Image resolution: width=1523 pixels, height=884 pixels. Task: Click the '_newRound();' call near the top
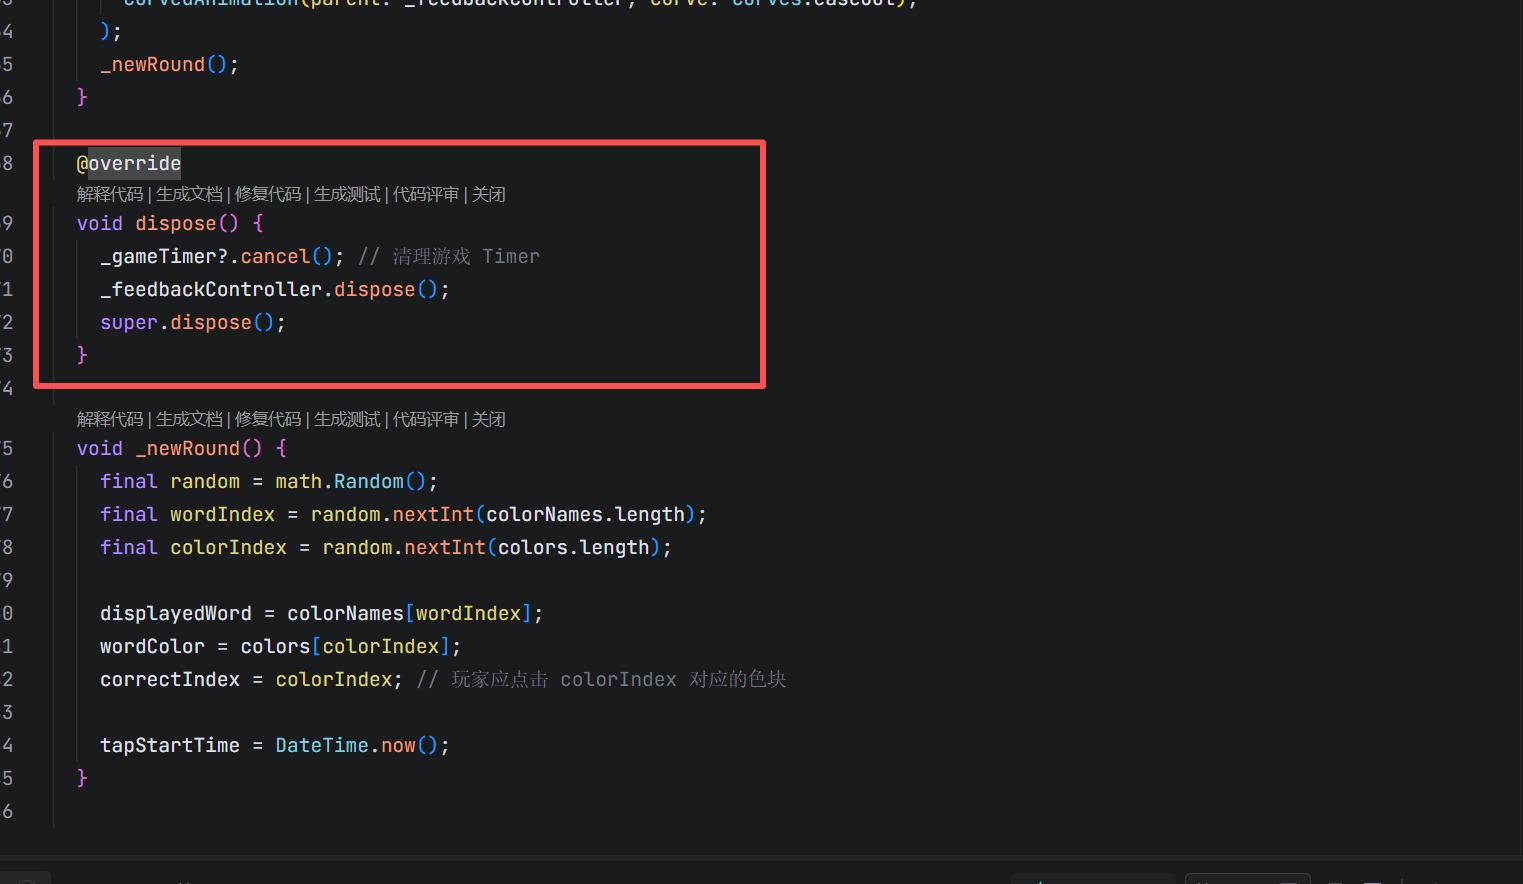point(170,64)
